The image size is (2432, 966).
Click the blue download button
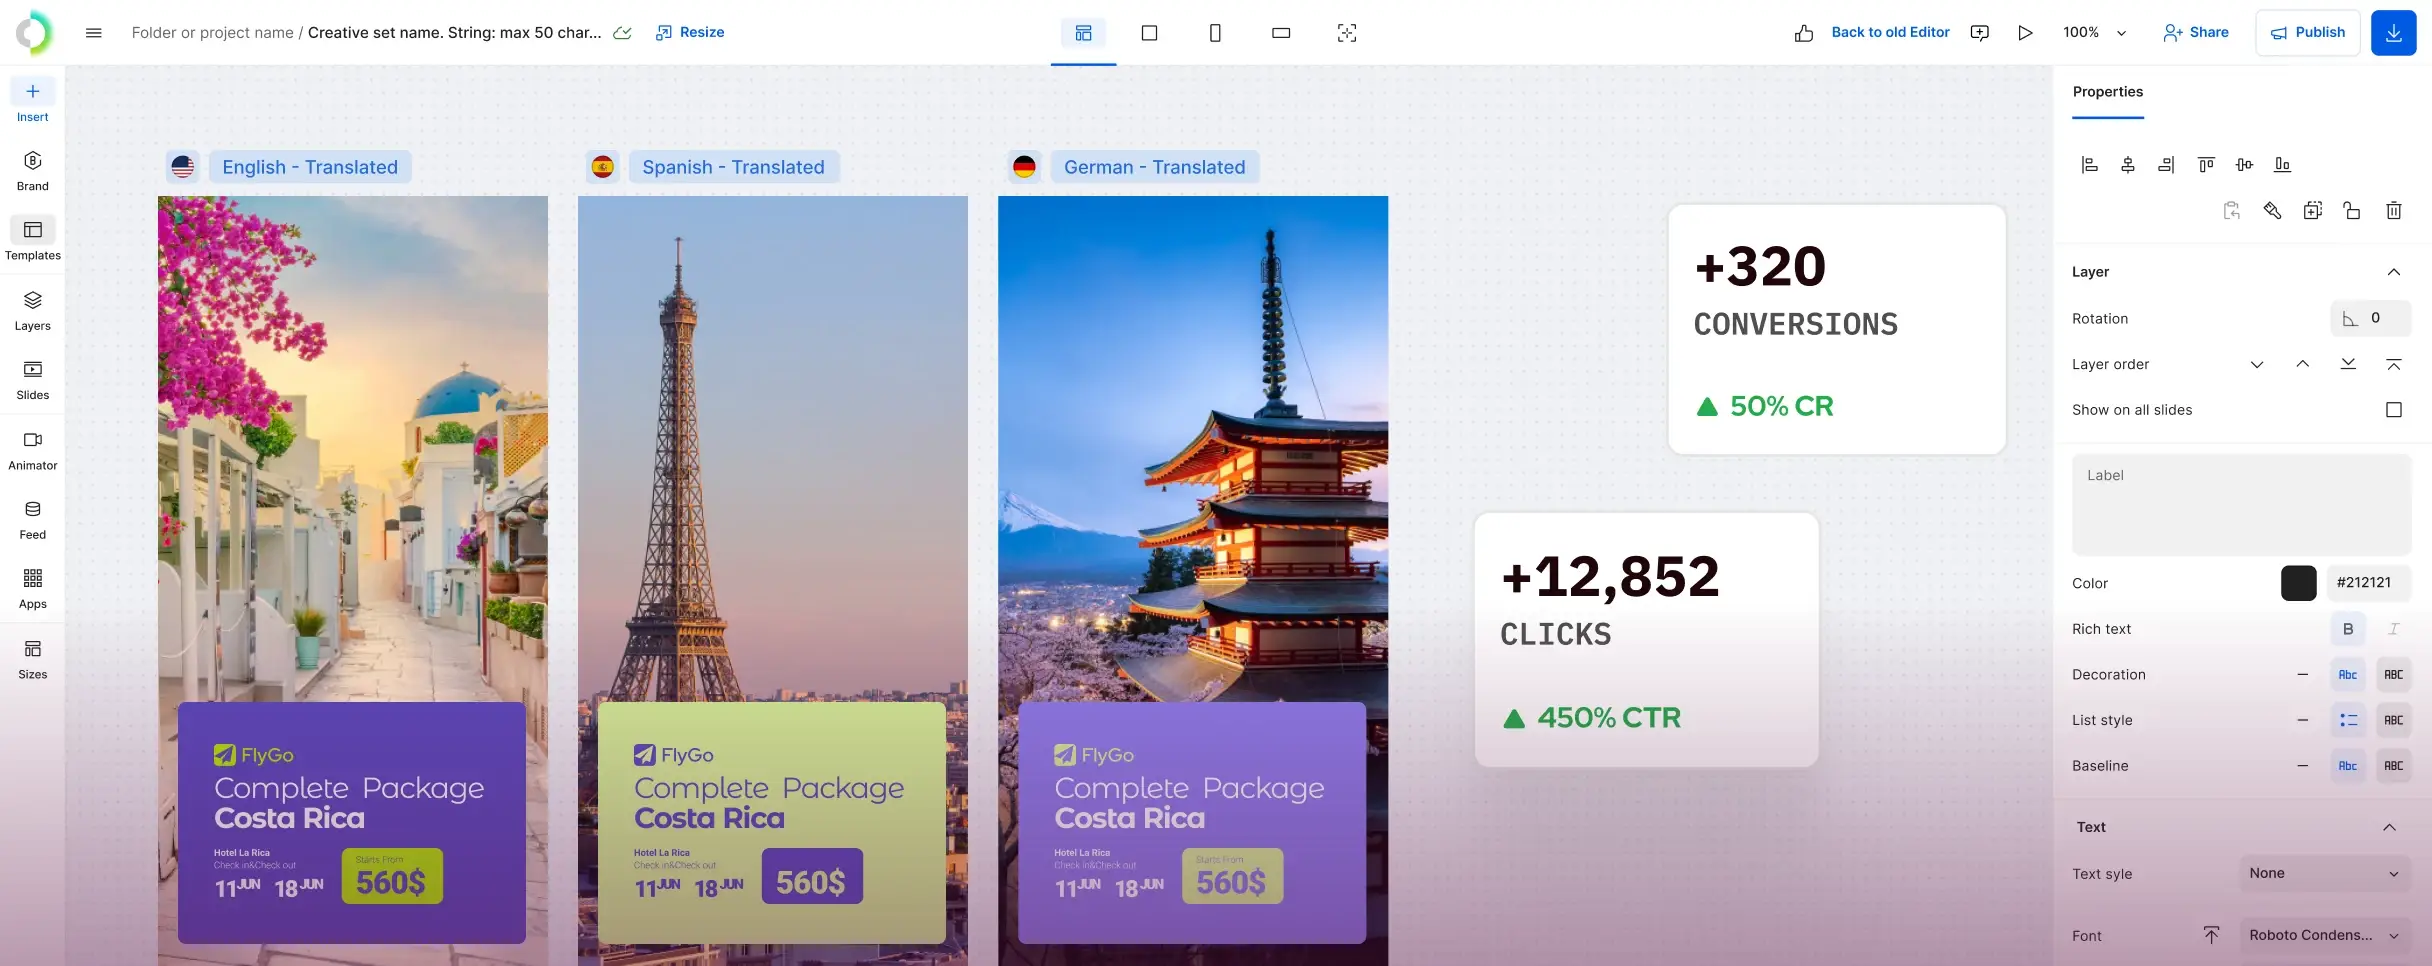click(2393, 33)
